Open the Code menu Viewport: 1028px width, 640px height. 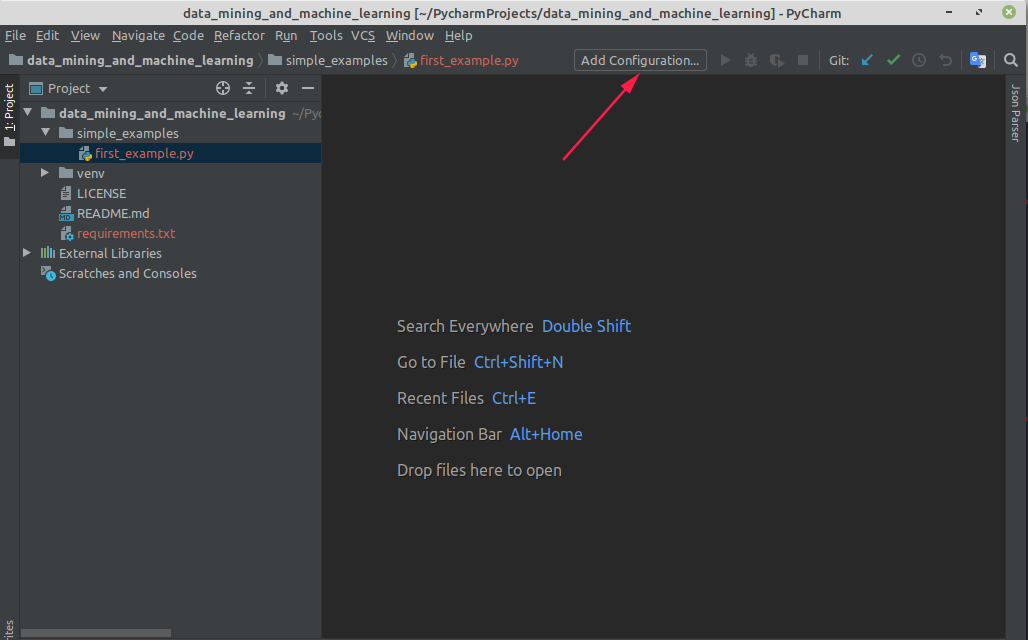point(188,35)
